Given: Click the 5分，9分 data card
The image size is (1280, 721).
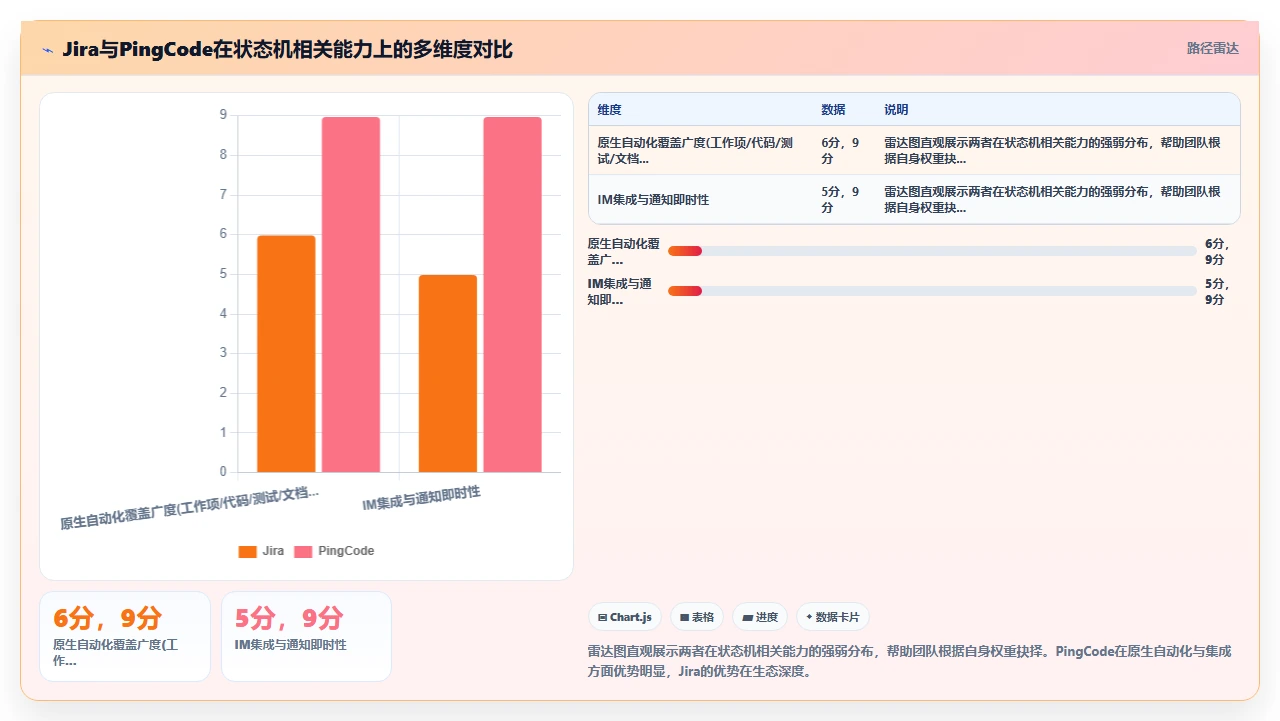Looking at the screenshot, I should pyautogui.click(x=306, y=636).
